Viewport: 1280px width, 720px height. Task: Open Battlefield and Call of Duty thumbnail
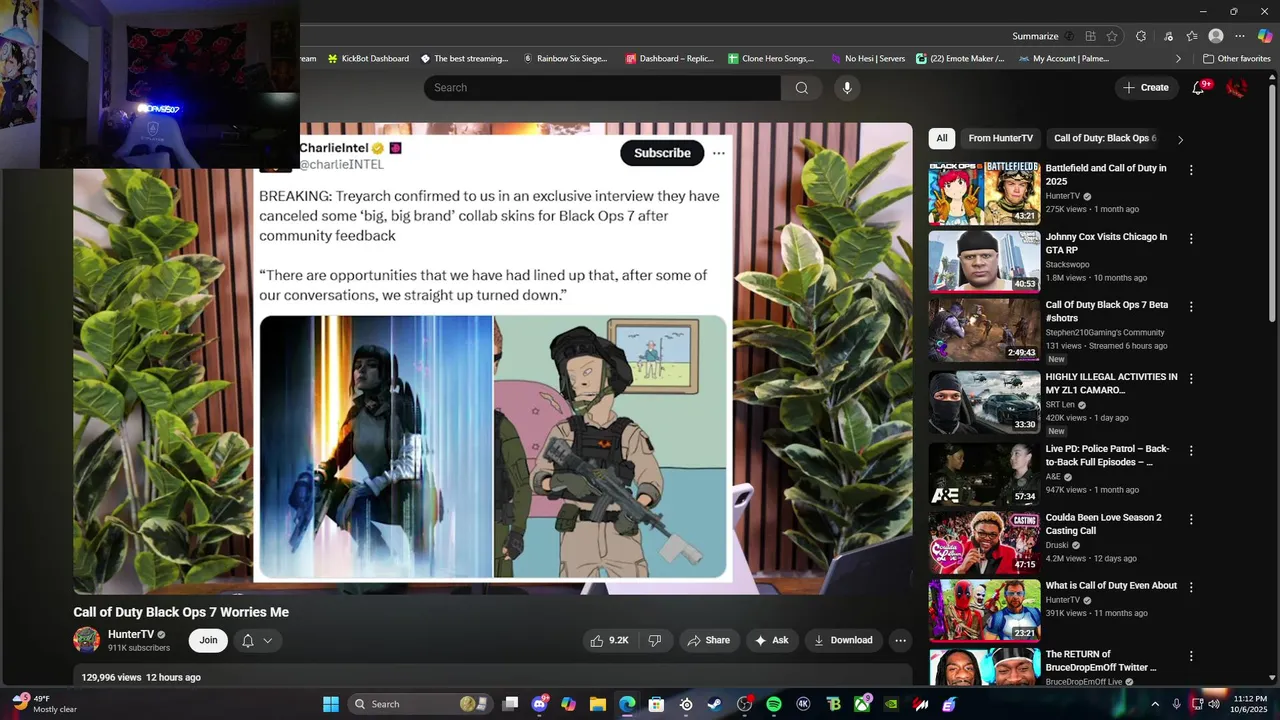(984, 193)
